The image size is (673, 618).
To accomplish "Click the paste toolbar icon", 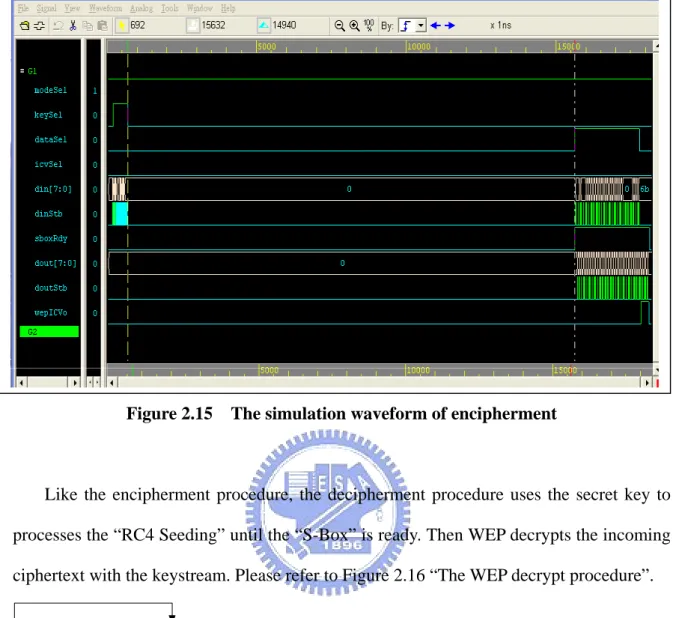I will point(102,26).
